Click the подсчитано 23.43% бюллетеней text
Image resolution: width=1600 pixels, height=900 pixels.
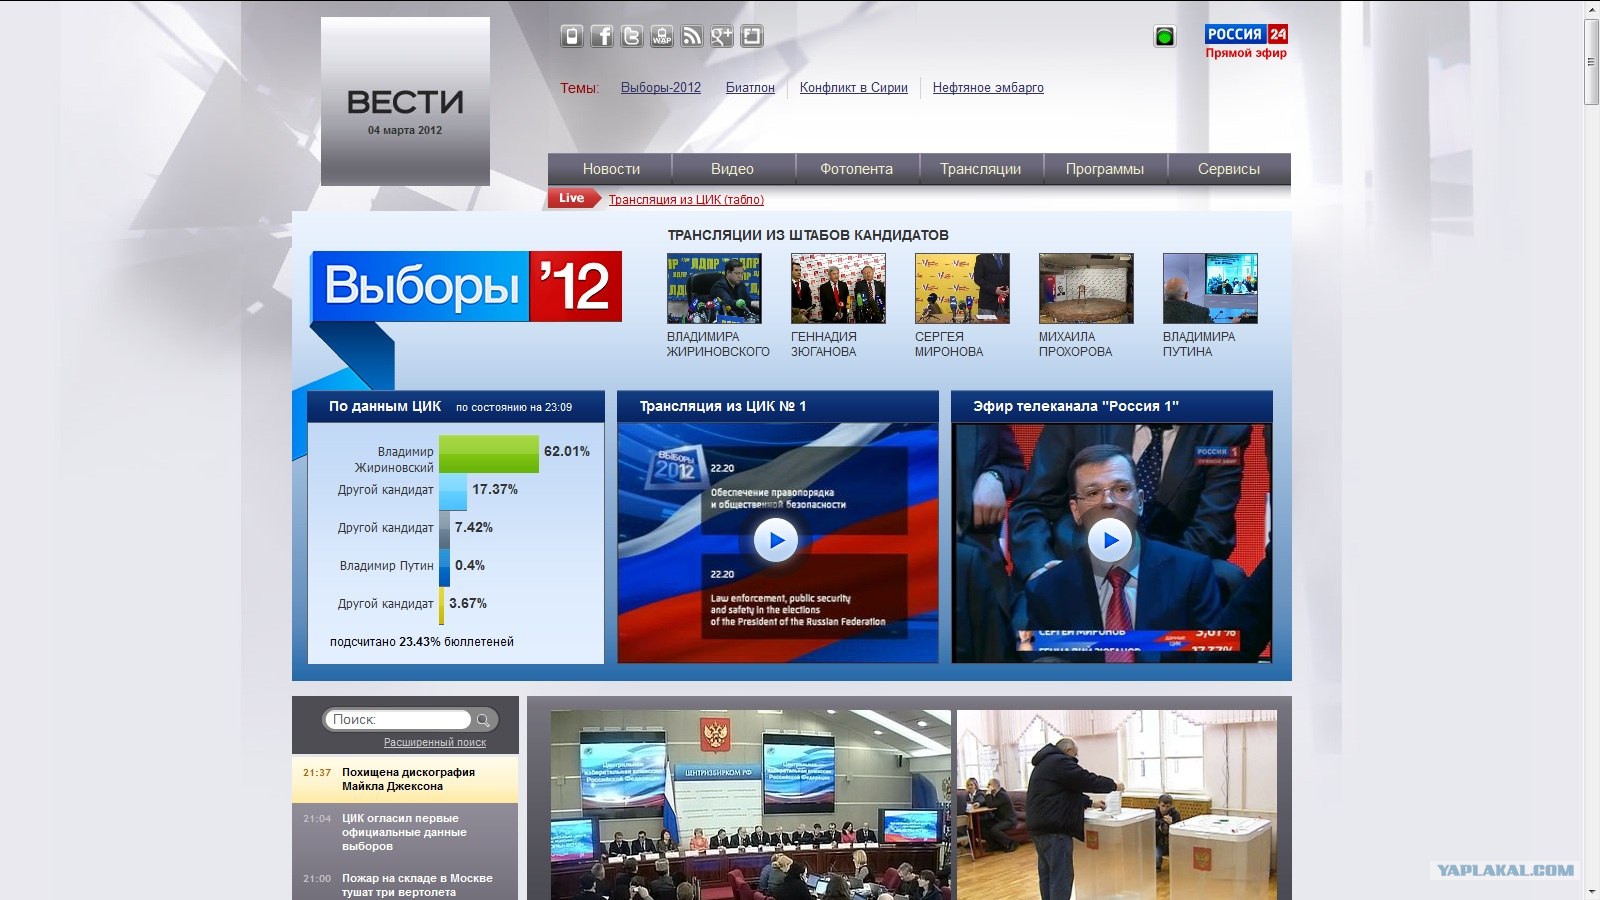click(x=422, y=642)
